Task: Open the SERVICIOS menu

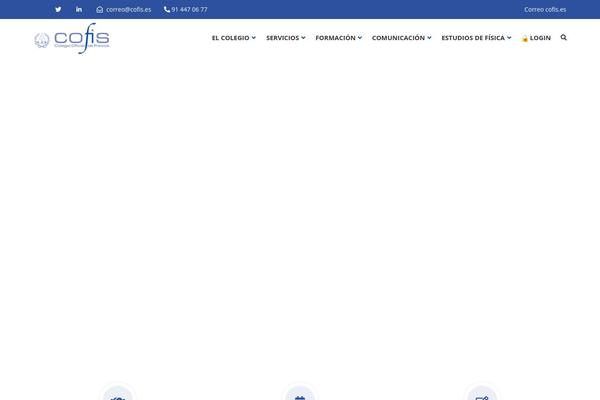Action: pos(282,38)
